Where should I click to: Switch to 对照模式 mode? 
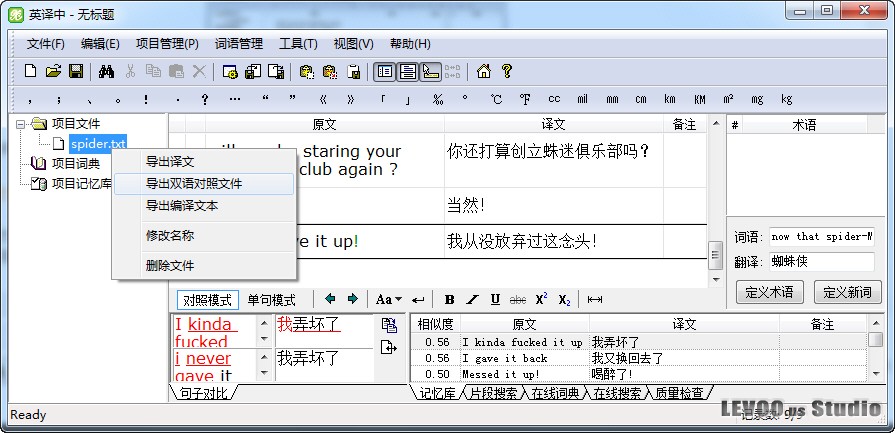pyautogui.click(x=208, y=300)
